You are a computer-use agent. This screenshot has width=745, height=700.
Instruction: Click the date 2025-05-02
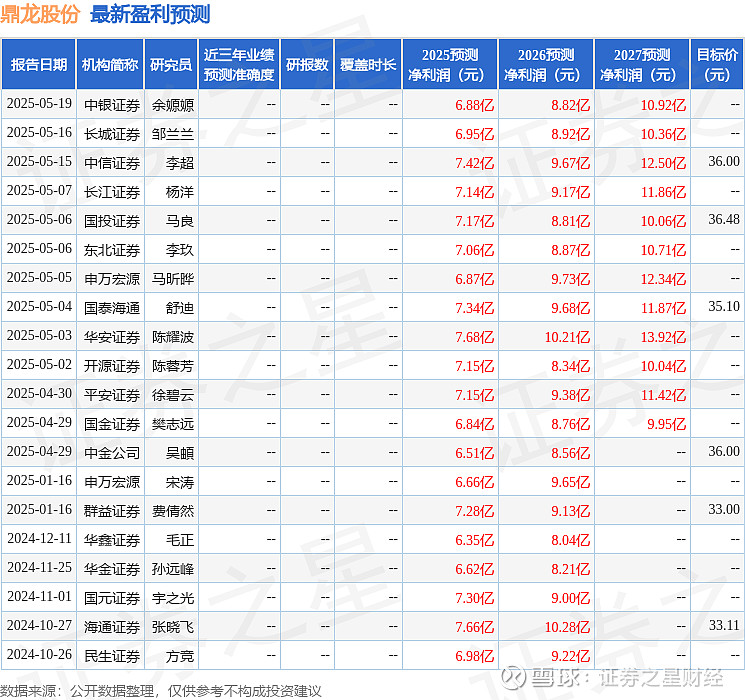[x=39, y=364]
